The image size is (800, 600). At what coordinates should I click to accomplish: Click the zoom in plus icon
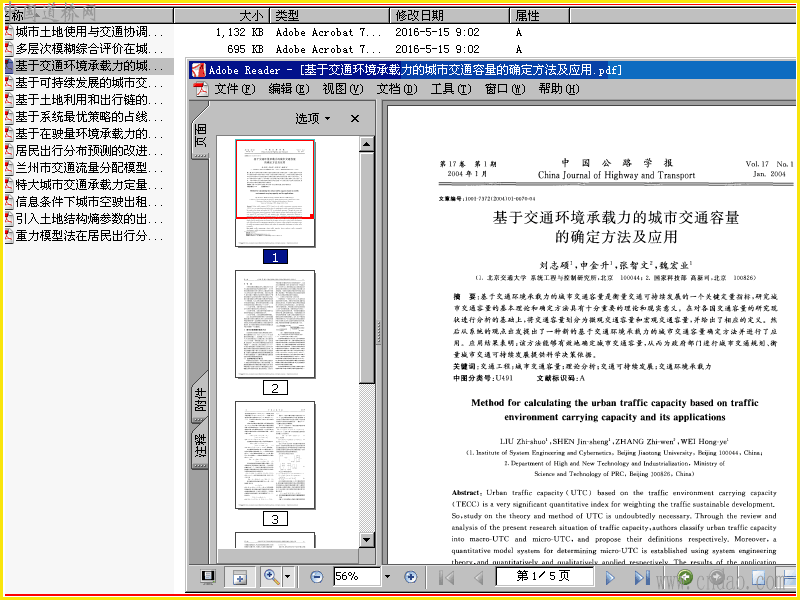410,577
